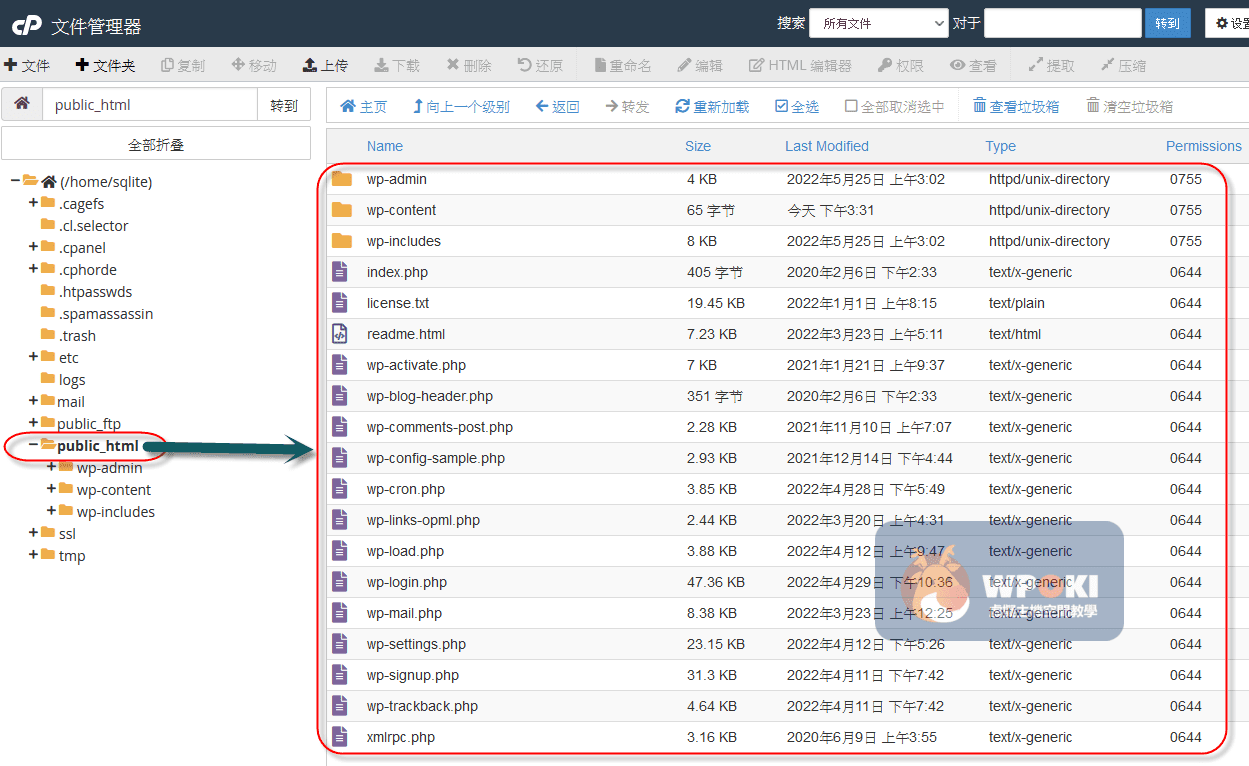
Task: Click the public_html path input field
Action: tap(149, 104)
